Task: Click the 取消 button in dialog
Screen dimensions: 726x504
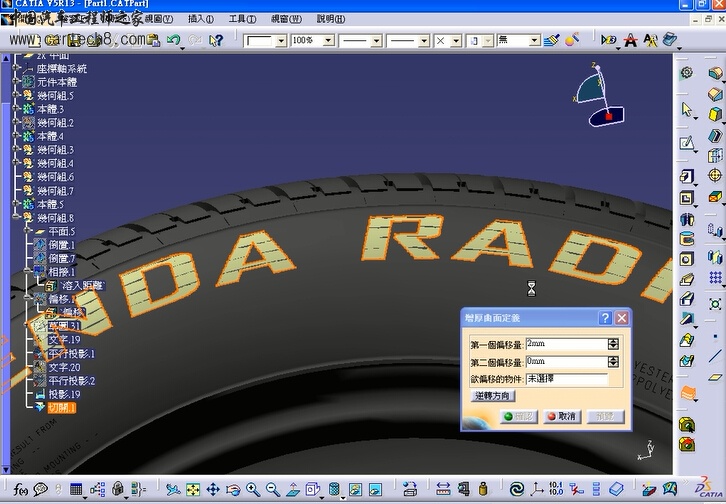Action: click(562, 417)
